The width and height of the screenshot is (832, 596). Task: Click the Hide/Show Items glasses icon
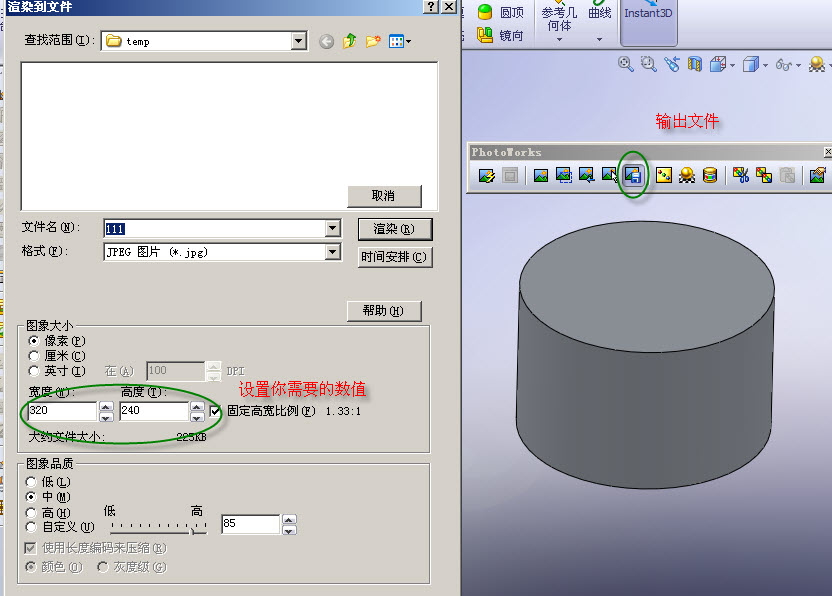783,65
